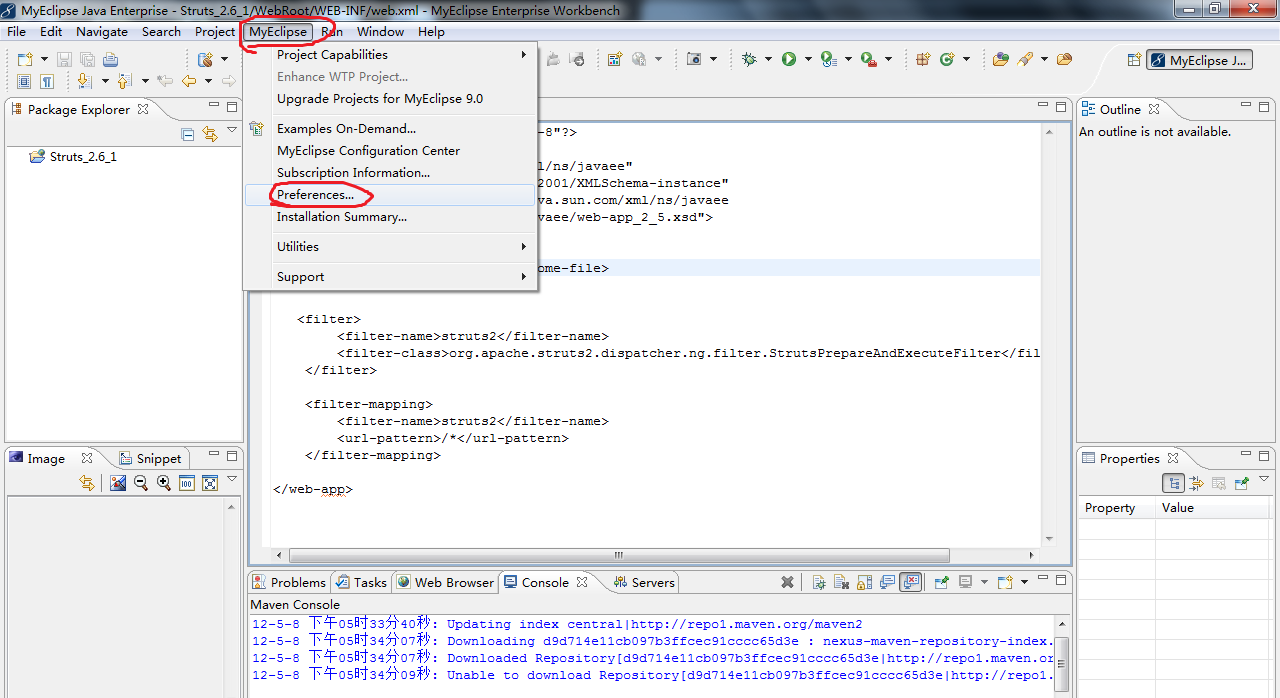Switch to the Snippet tab
Image resolution: width=1280 pixels, height=698 pixels.
pyautogui.click(x=150, y=458)
